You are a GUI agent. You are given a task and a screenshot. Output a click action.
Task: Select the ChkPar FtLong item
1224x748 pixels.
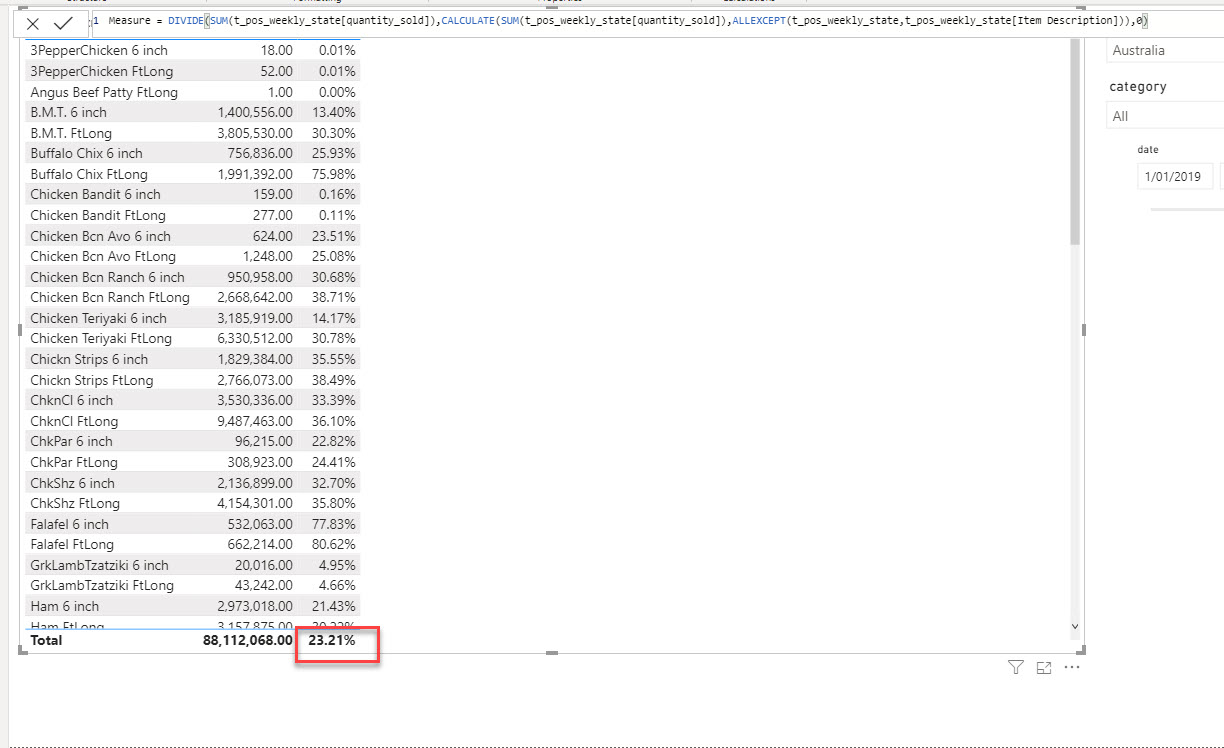click(74, 462)
